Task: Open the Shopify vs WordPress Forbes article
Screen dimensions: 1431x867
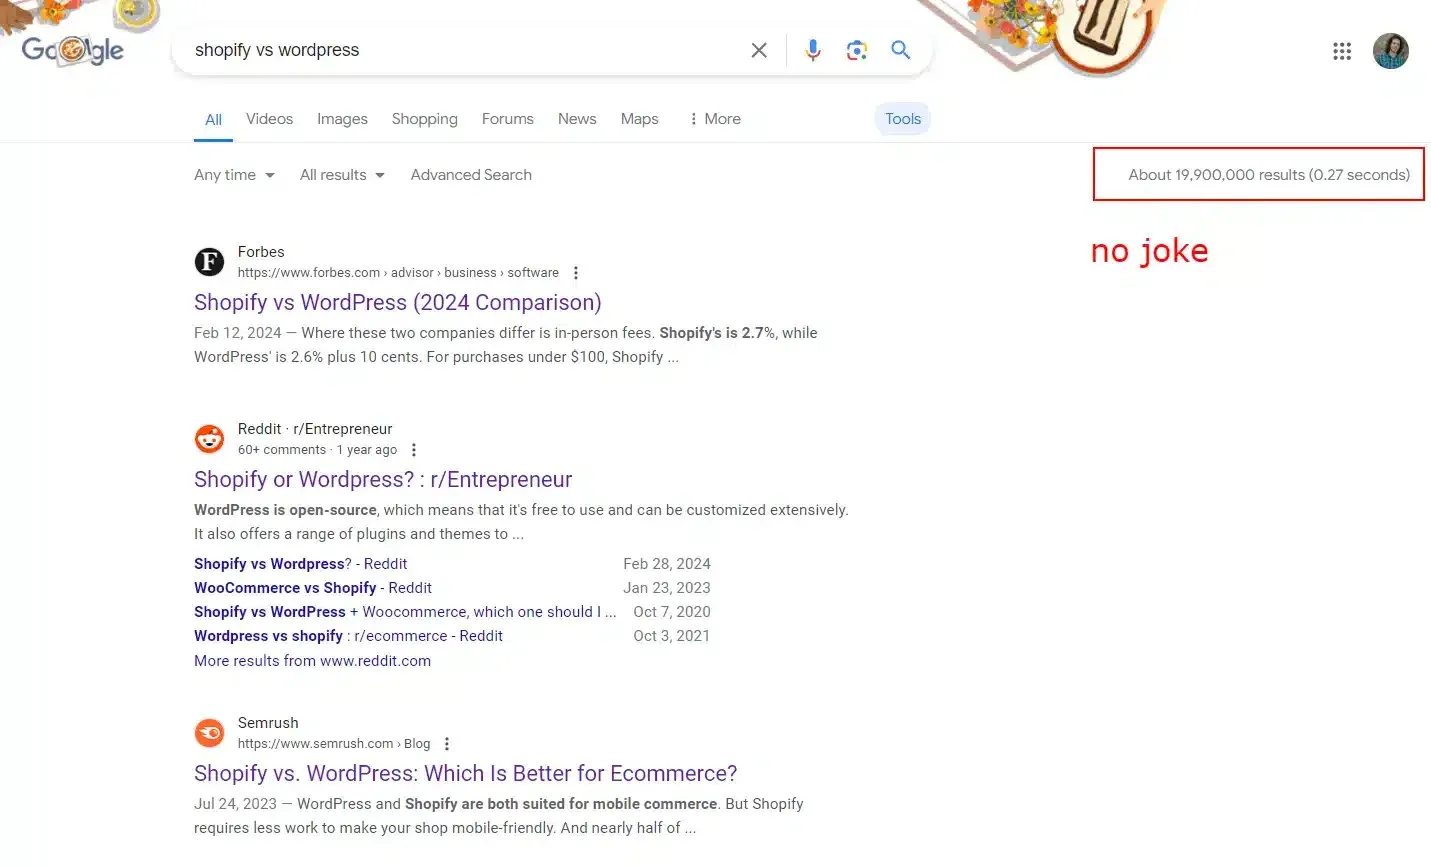Action: coord(397,302)
